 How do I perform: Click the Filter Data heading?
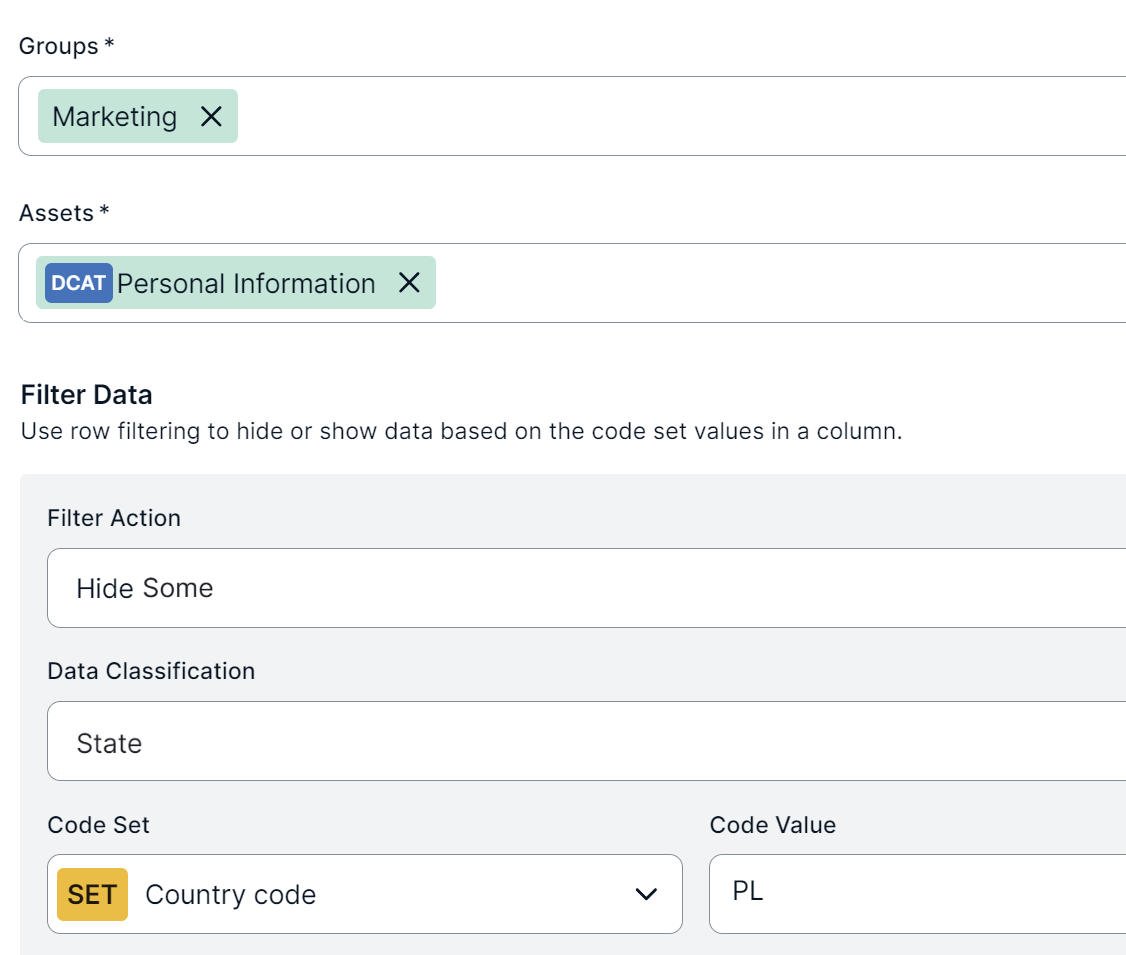(87, 395)
